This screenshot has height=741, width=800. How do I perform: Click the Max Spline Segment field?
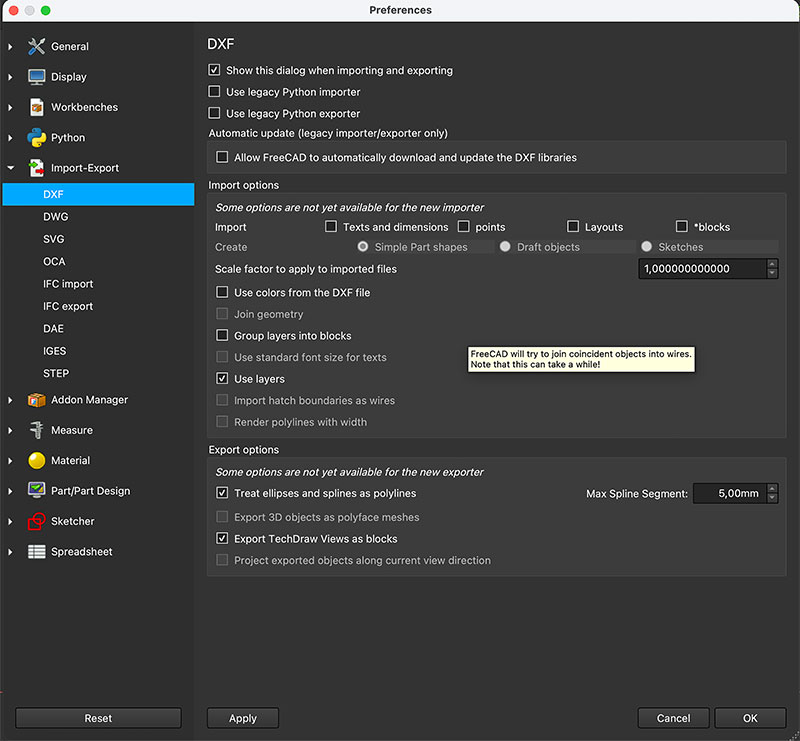[x=730, y=493]
